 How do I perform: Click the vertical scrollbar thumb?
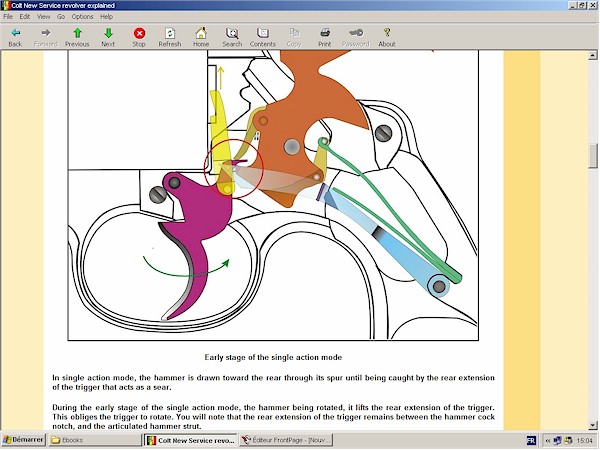pos(592,156)
